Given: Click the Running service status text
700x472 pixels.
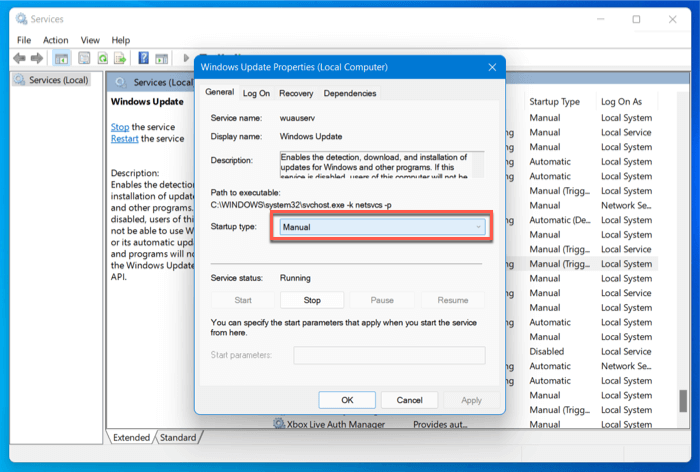Looking at the screenshot, I should (x=295, y=278).
